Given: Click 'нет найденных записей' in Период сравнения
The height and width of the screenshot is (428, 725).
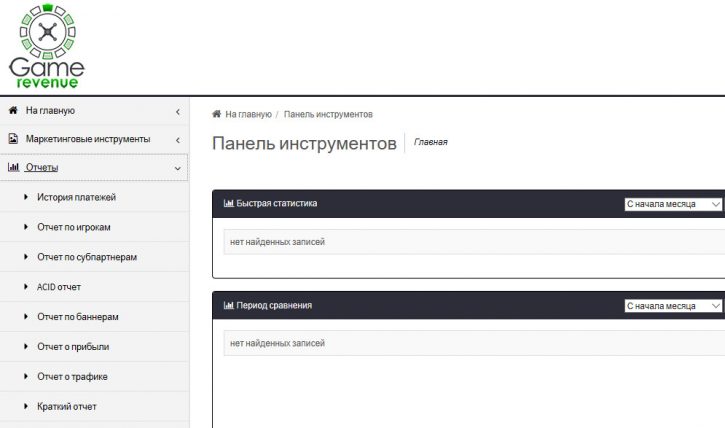Looking at the screenshot, I should 277,343.
